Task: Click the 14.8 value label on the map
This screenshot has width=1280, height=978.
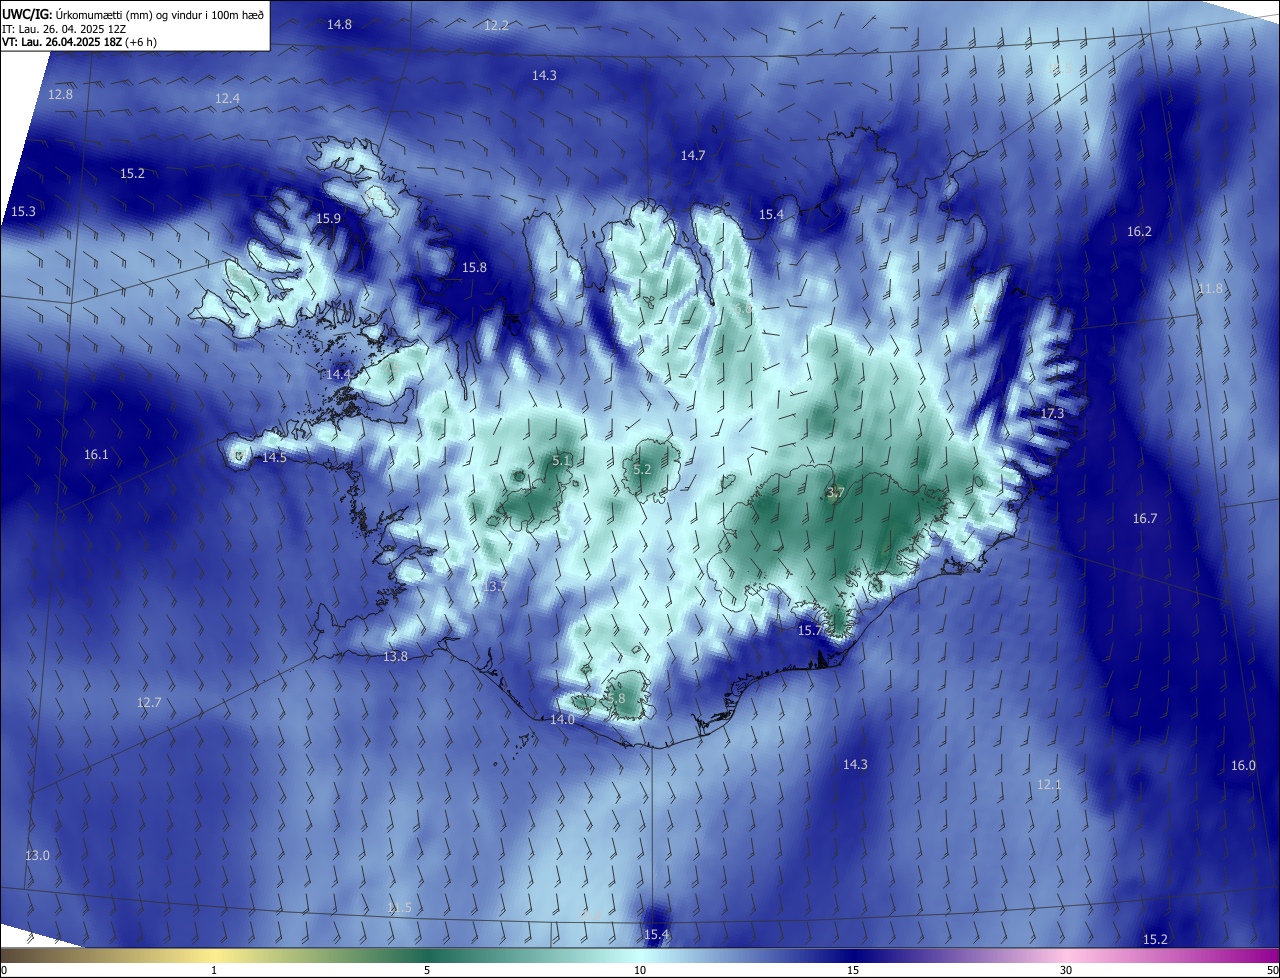Action: (339, 24)
